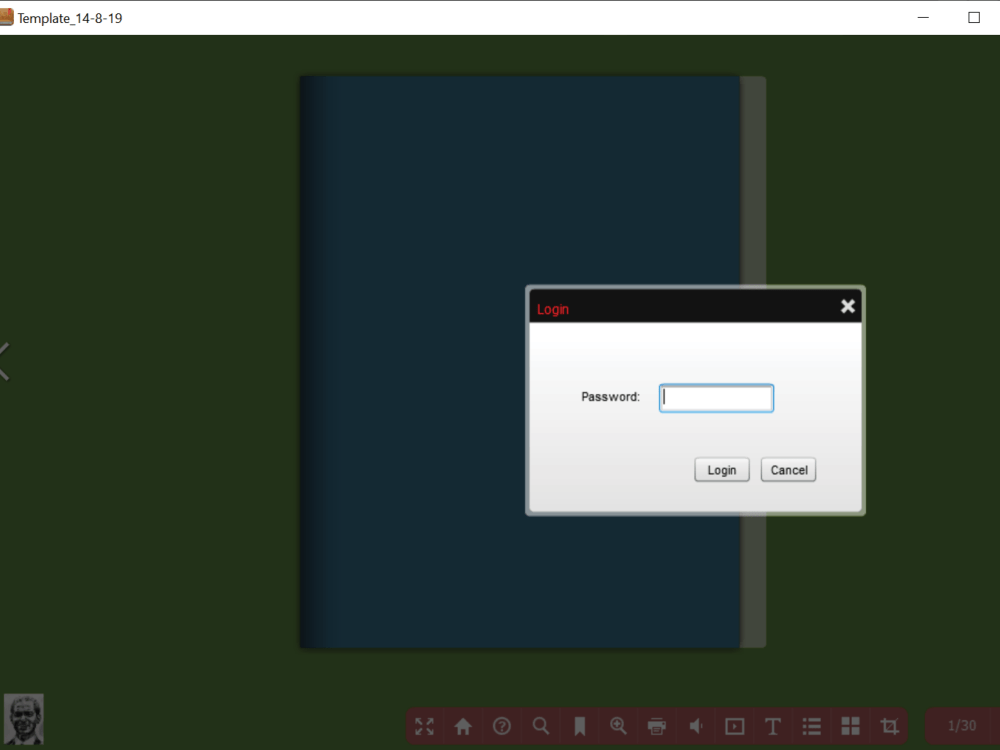The width and height of the screenshot is (1000, 750).
Task: Click the Login button in the dialog
Action: coord(721,470)
